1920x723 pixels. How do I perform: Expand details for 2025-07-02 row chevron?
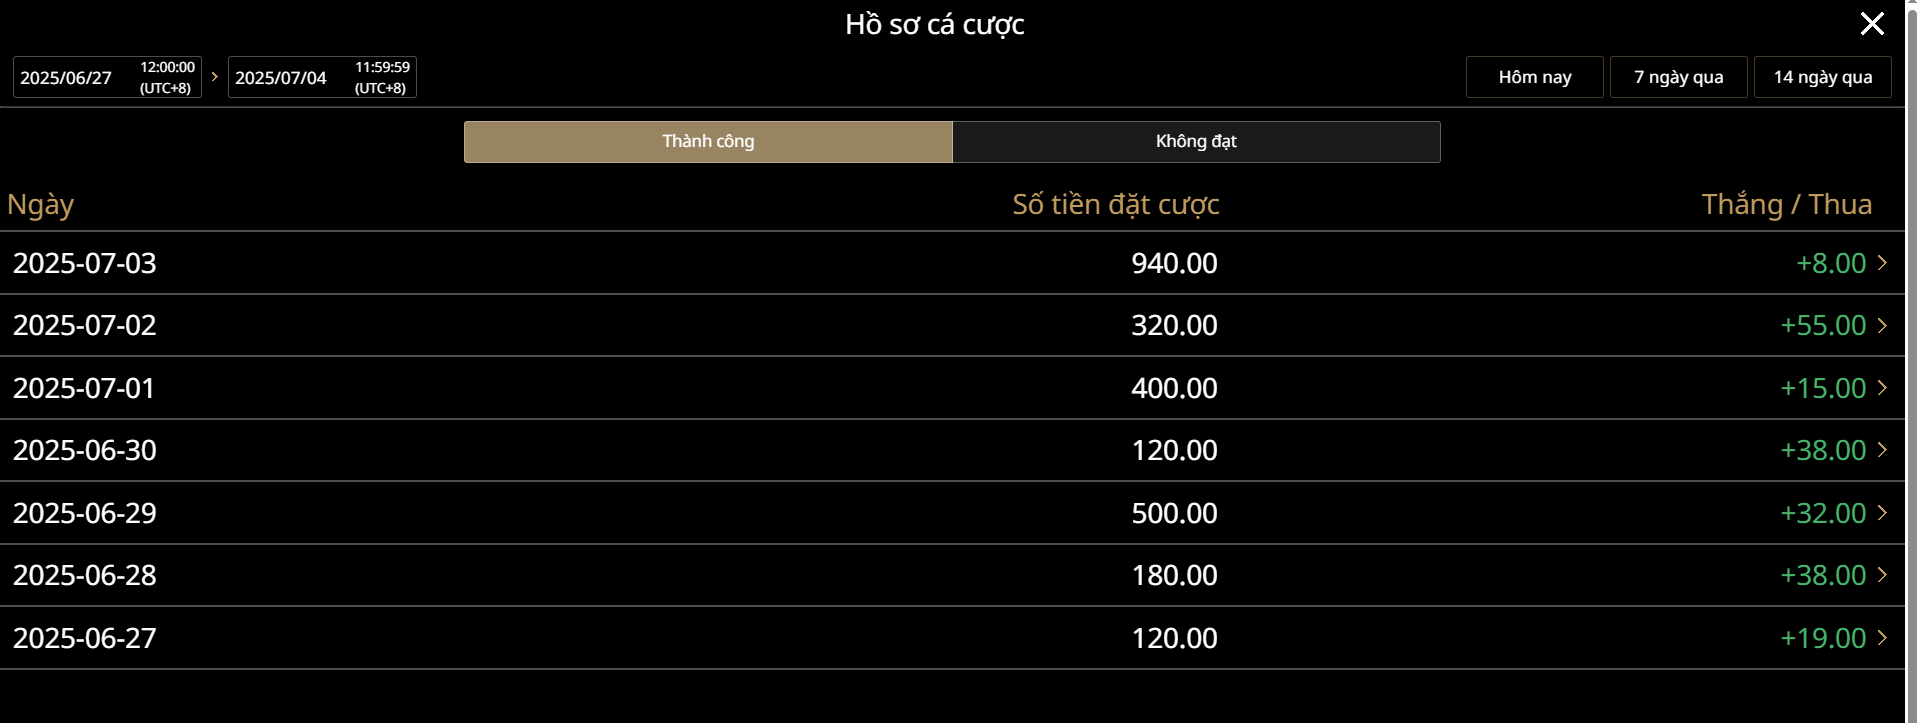click(1882, 325)
